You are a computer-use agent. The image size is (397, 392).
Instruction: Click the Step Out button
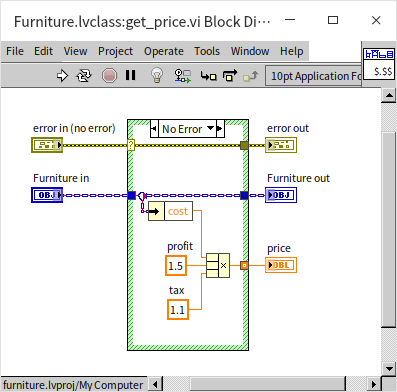point(251,76)
